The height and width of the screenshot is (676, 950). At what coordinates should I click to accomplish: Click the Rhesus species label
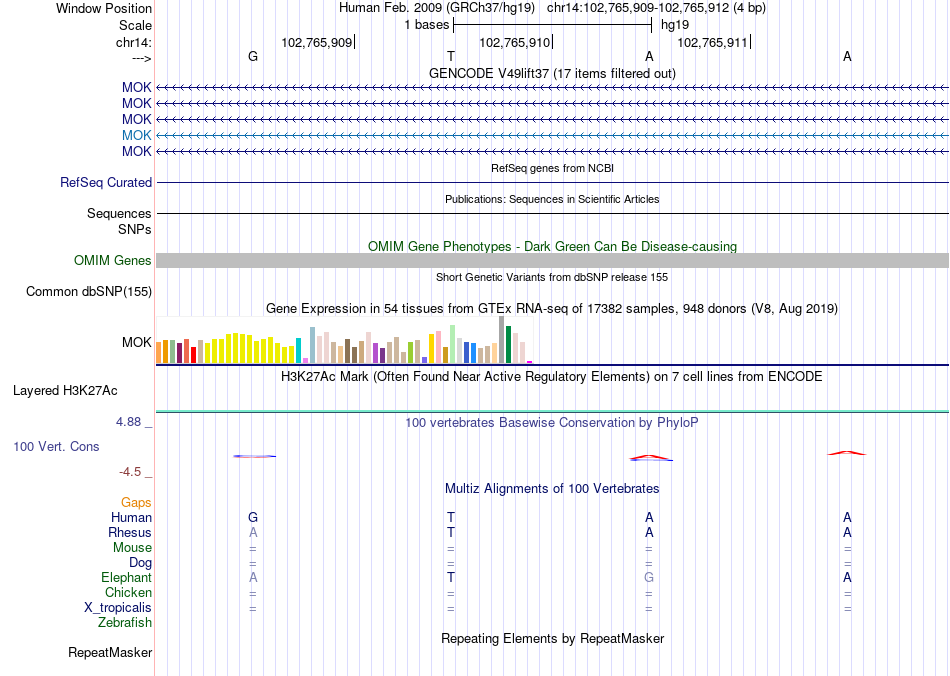130,532
